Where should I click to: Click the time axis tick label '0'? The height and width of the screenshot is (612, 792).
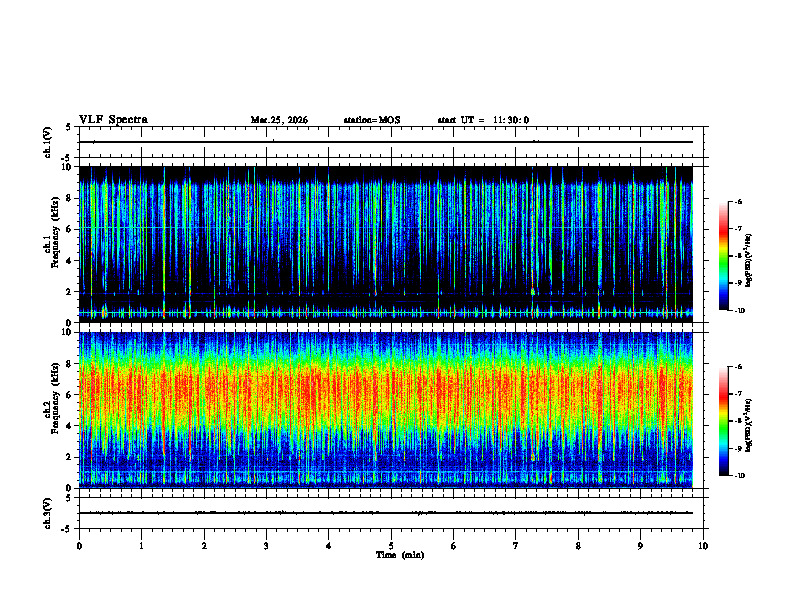click(79, 546)
